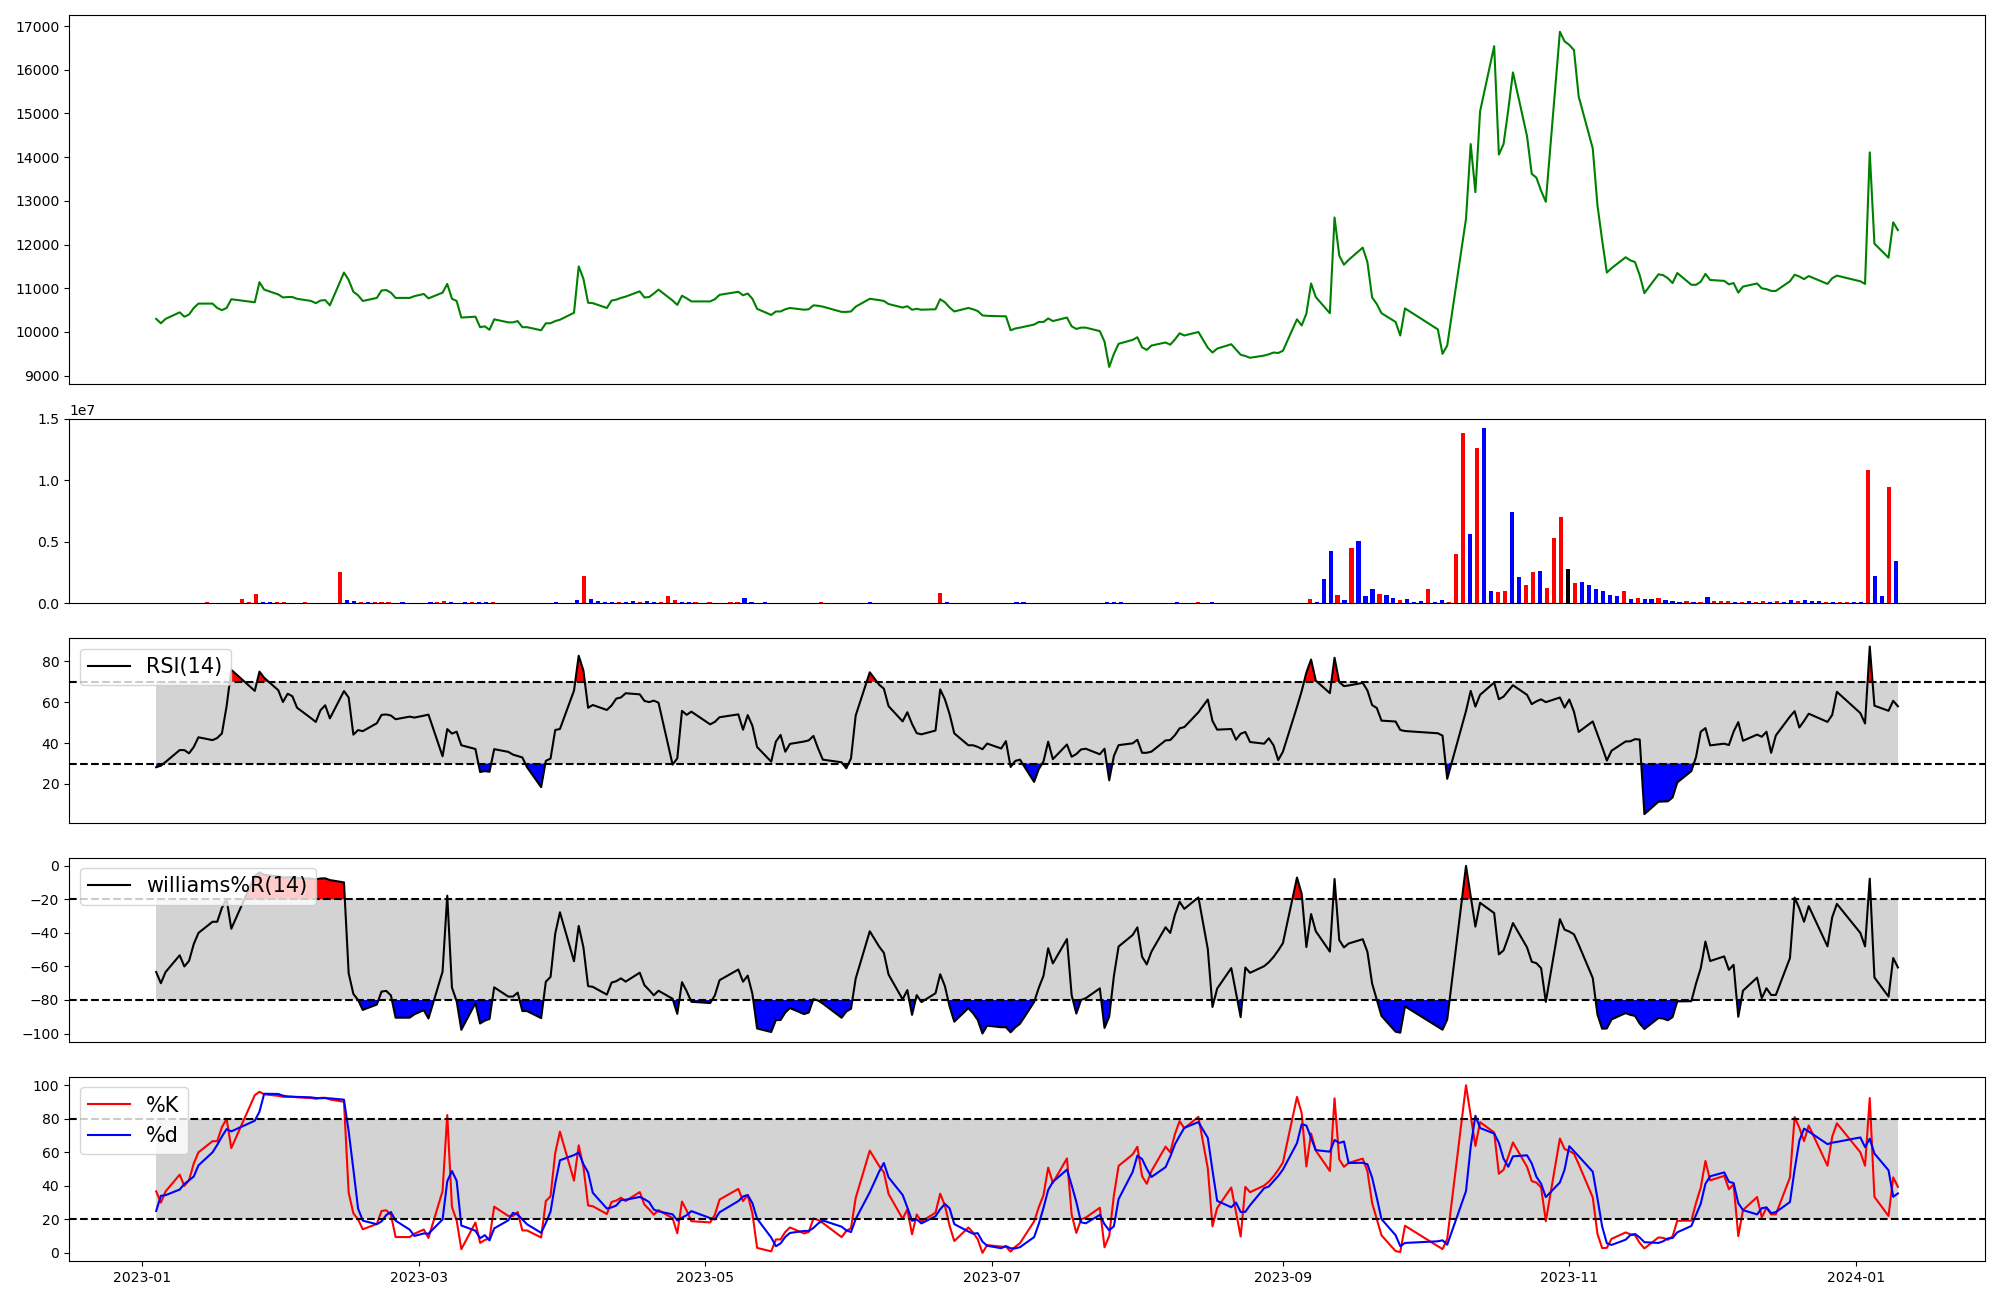
Task: Click the 2023-05 x-axis tick label
Action: 706,1276
